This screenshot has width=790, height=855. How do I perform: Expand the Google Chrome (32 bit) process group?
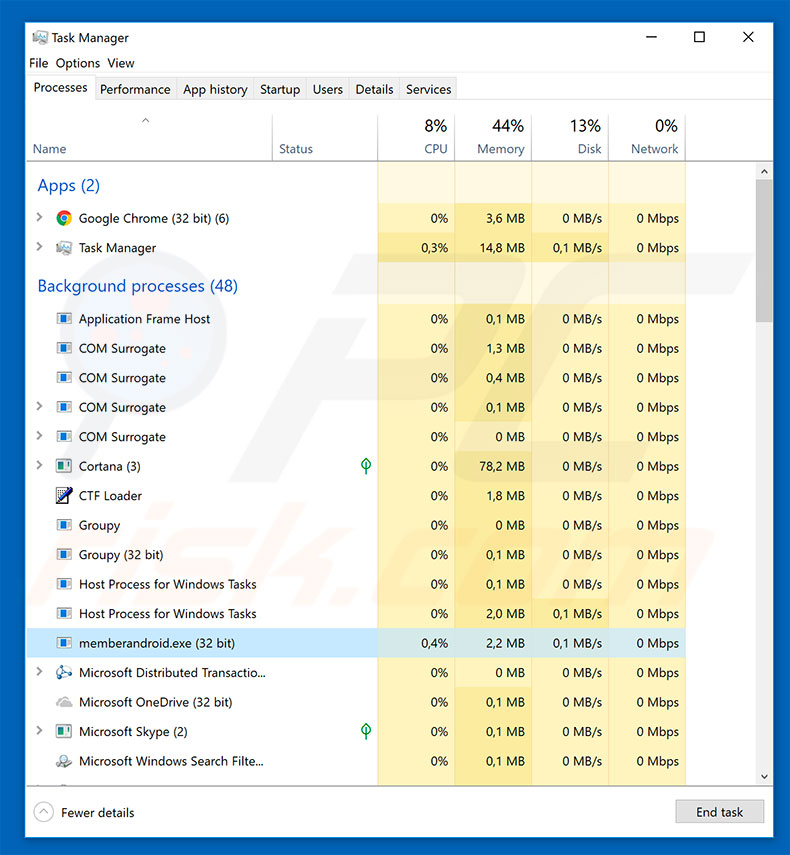(x=39, y=217)
